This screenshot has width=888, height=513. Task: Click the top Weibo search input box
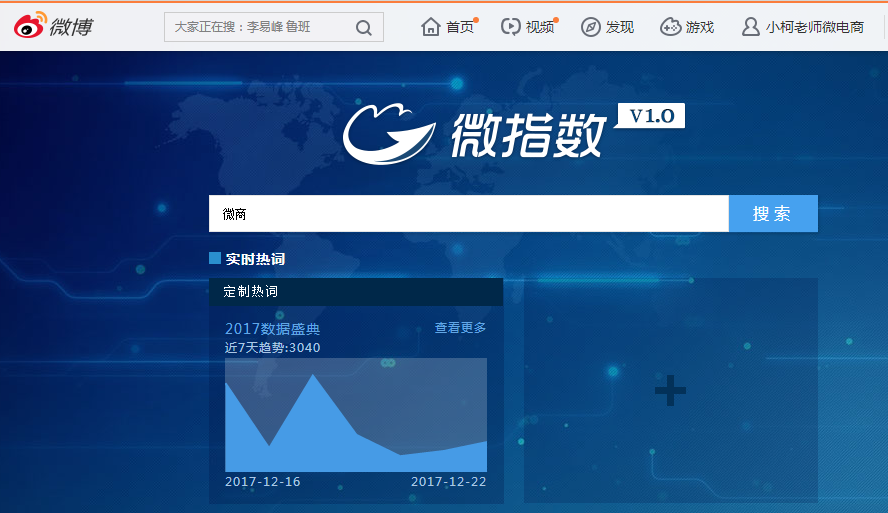coord(260,27)
